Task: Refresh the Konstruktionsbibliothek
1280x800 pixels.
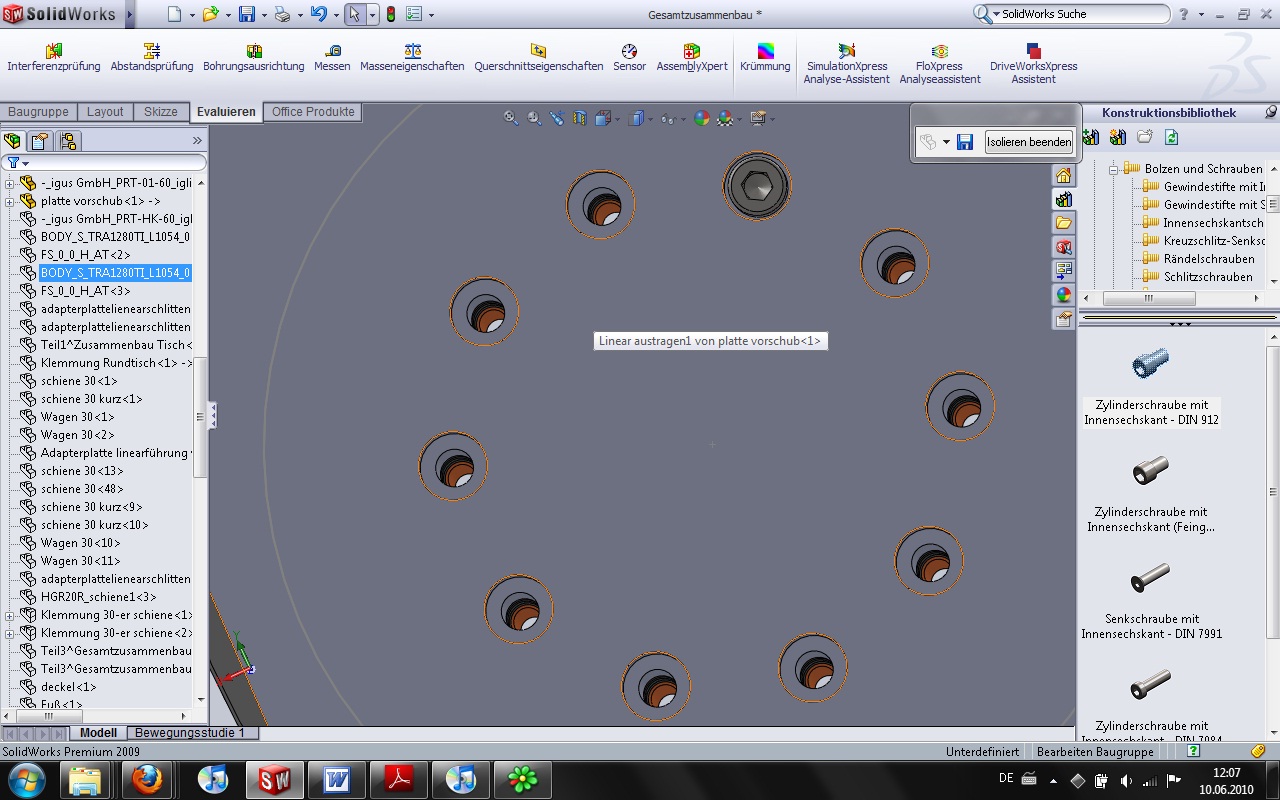Action: pyautogui.click(x=1171, y=137)
